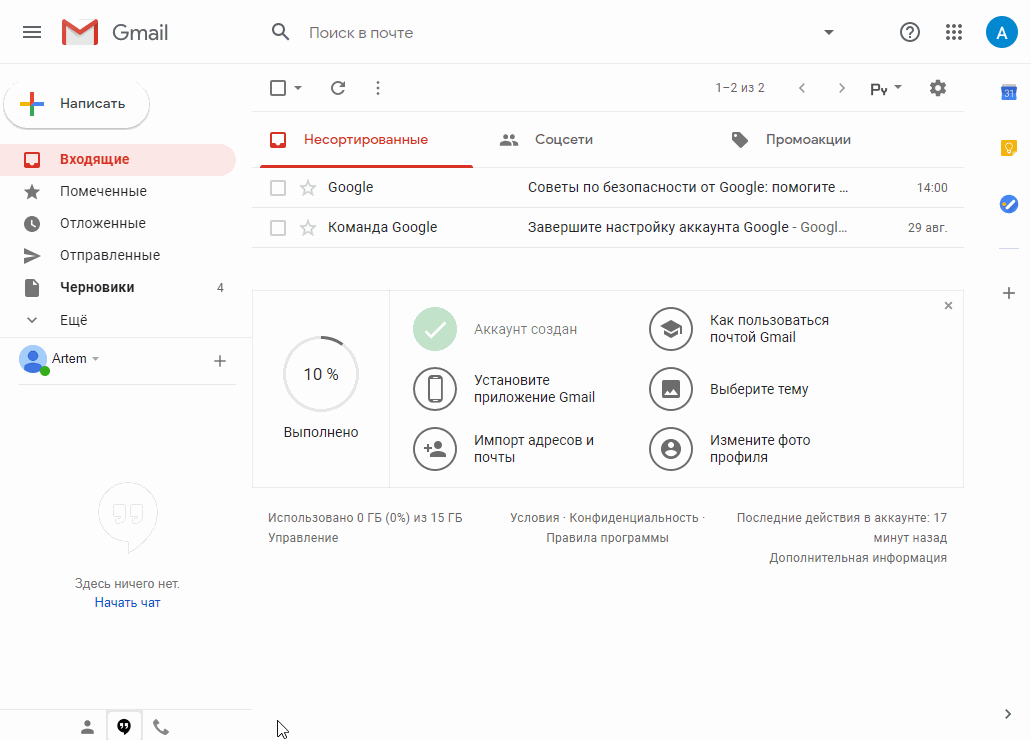Click the change profile photo icon

671,449
